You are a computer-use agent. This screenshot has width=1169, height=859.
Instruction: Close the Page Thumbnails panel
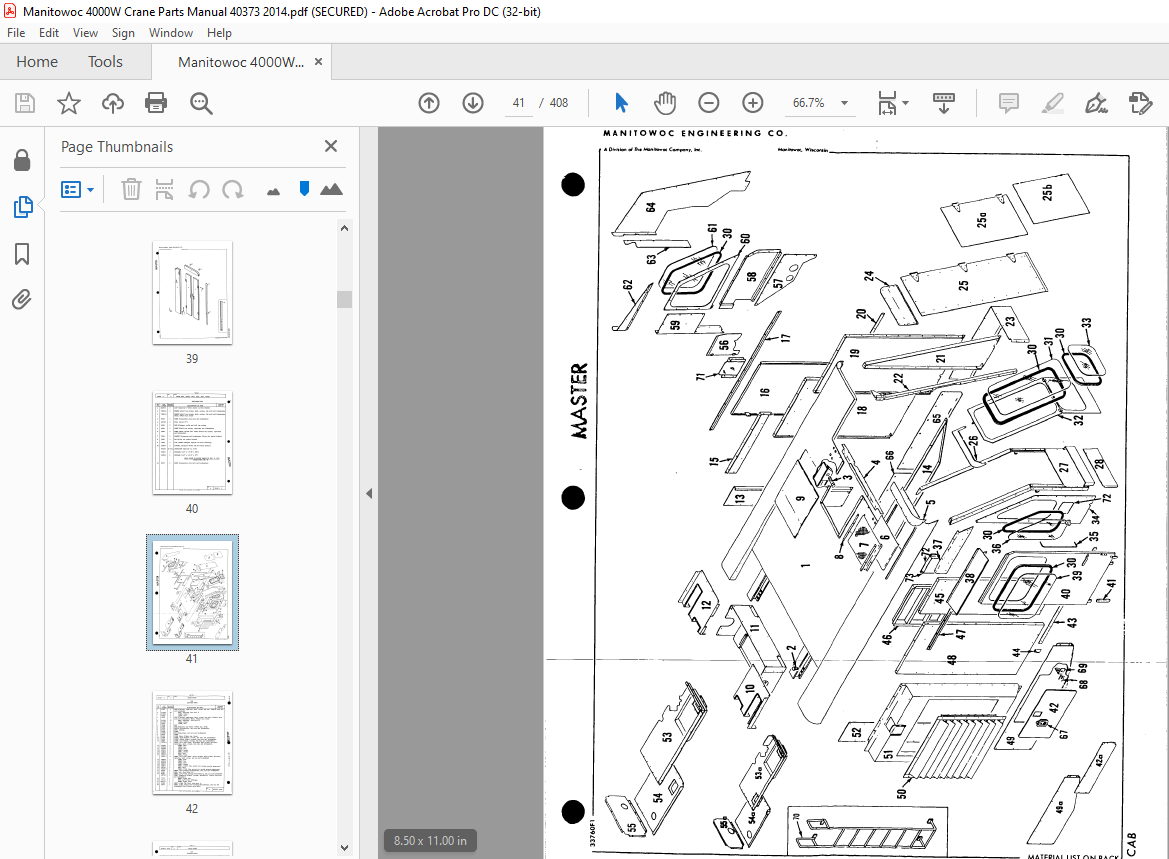[x=331, y=146]
